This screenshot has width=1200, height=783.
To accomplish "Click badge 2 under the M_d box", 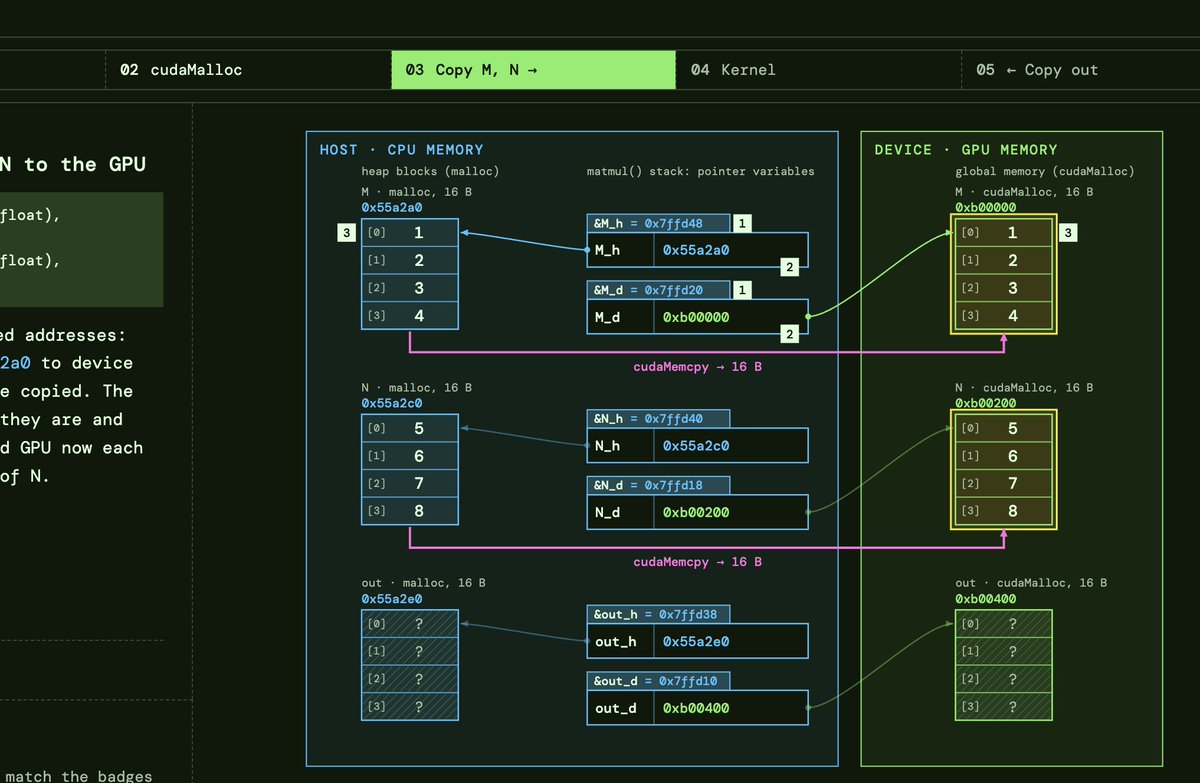I will click(790, 334).
